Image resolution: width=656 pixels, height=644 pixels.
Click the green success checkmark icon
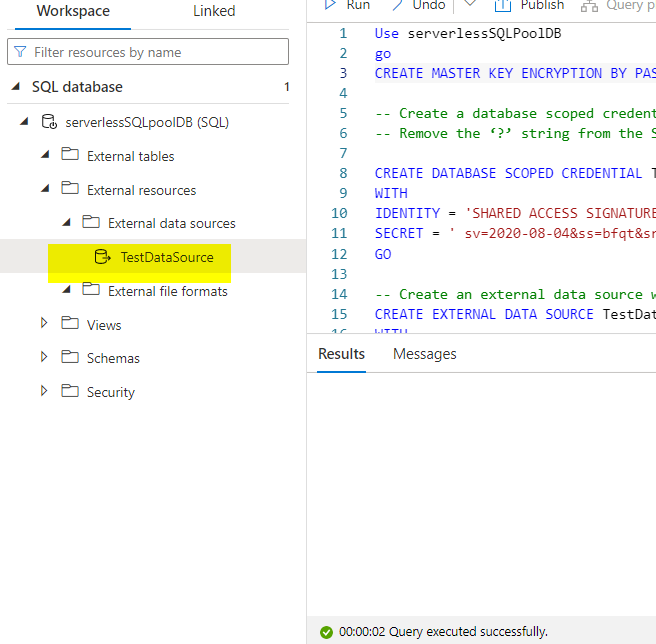(x=326, y=632)
